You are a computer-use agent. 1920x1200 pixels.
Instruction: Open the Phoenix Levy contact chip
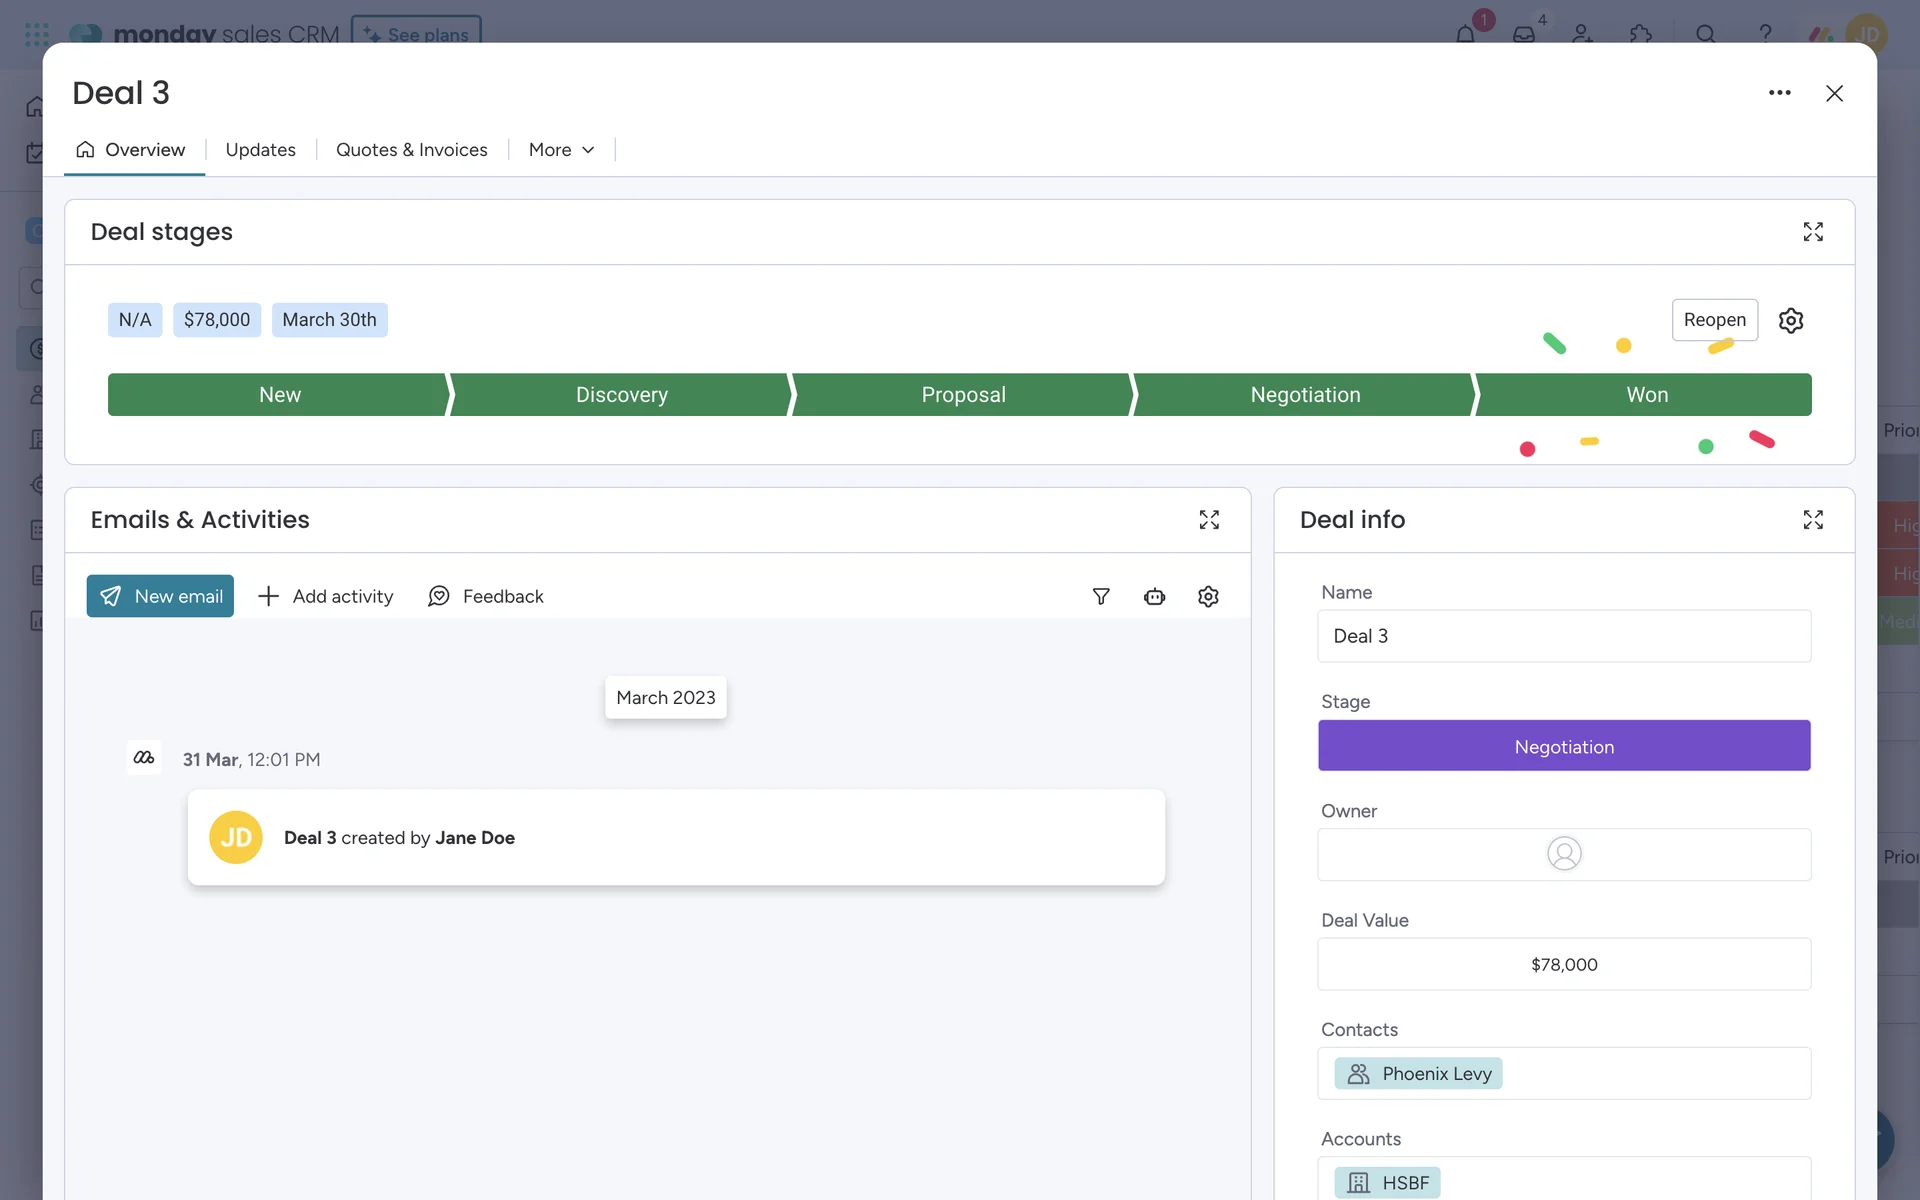(x=1418, y=1074)
